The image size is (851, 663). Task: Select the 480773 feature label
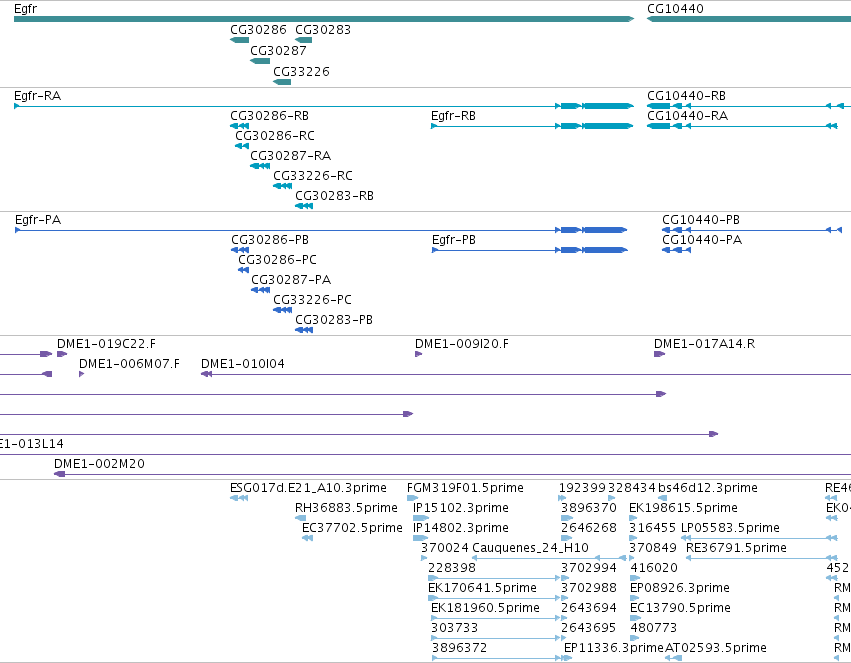coord(654,628)
